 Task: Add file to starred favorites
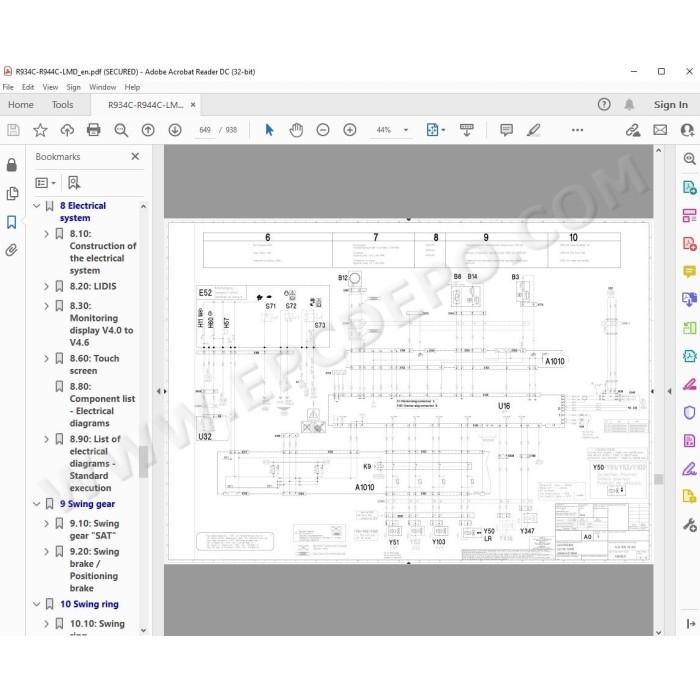coord(40,130)
